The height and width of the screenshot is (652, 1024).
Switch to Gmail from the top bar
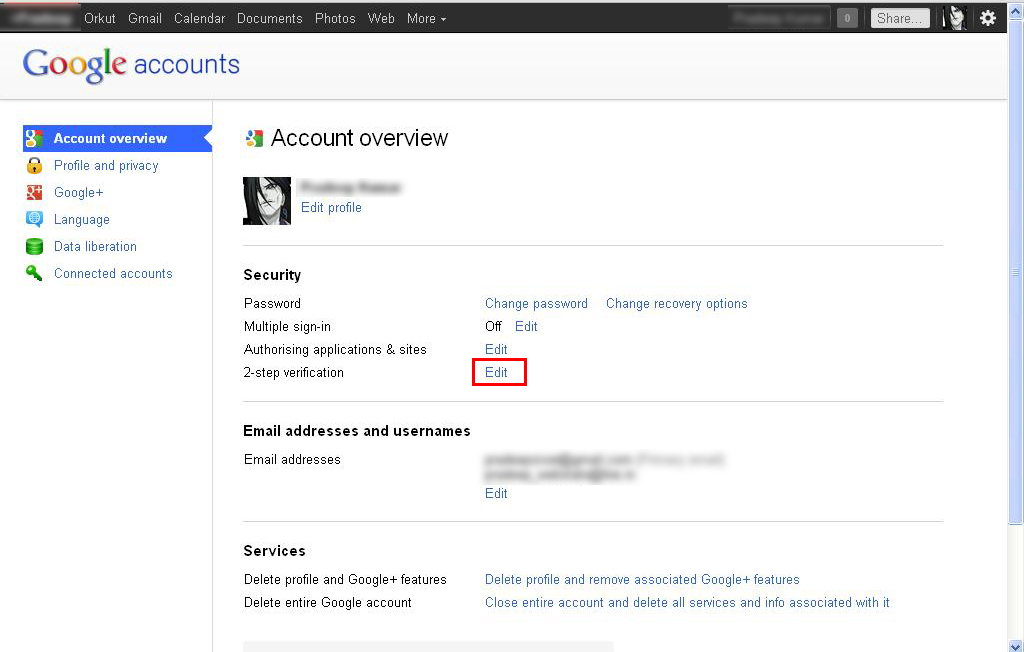(x=144, y=17)
